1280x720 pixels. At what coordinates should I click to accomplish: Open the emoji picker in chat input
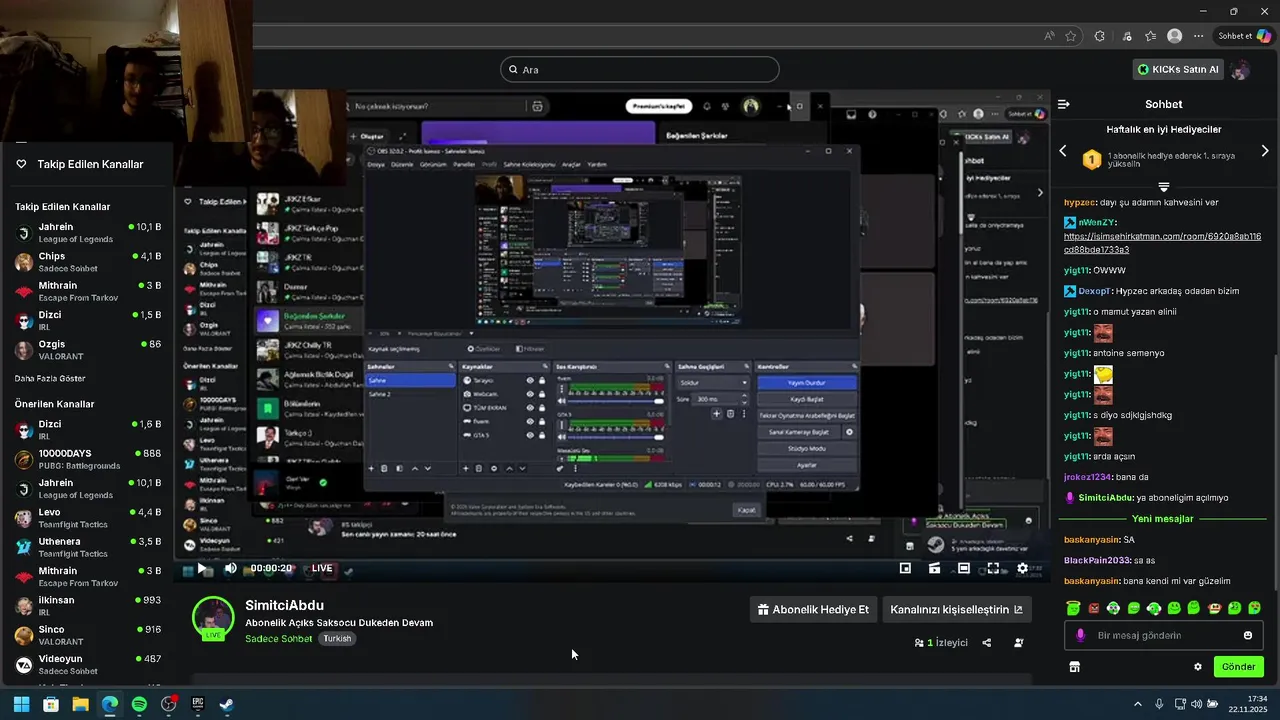pos(1247,635)
